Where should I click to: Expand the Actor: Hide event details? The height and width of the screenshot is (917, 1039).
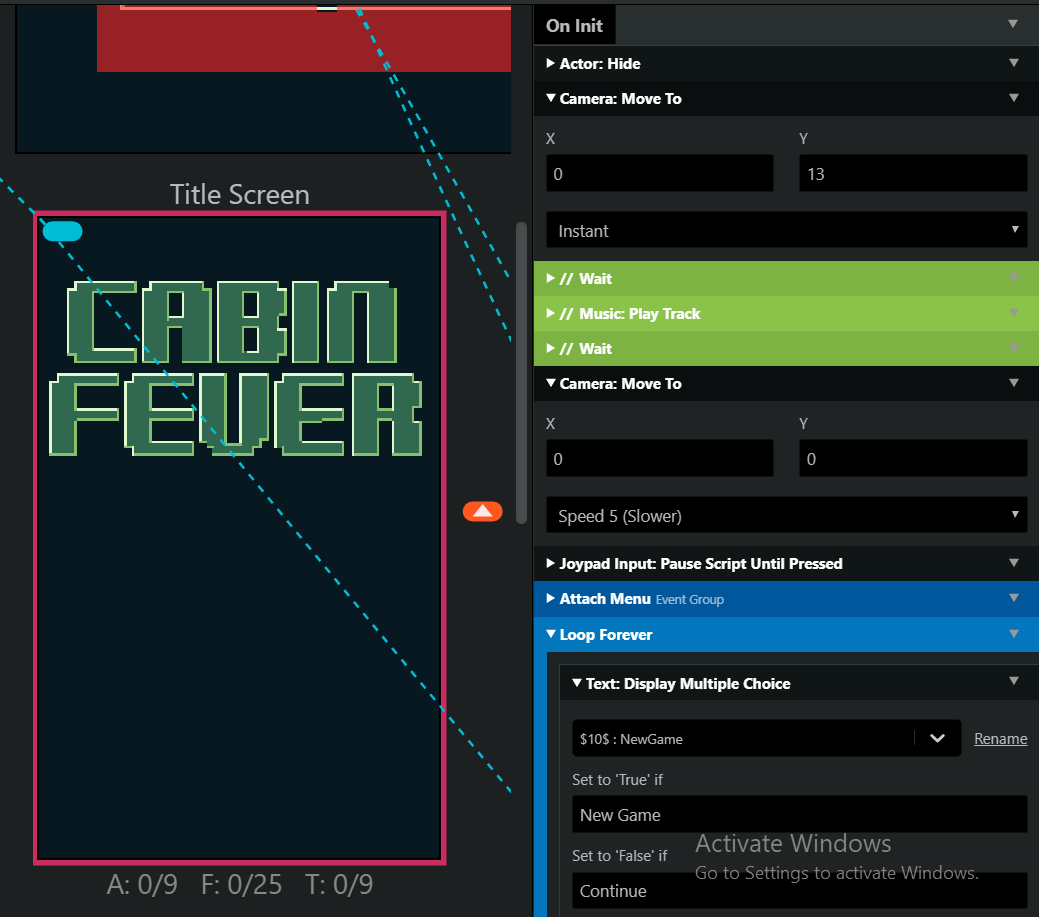point(550,63)
